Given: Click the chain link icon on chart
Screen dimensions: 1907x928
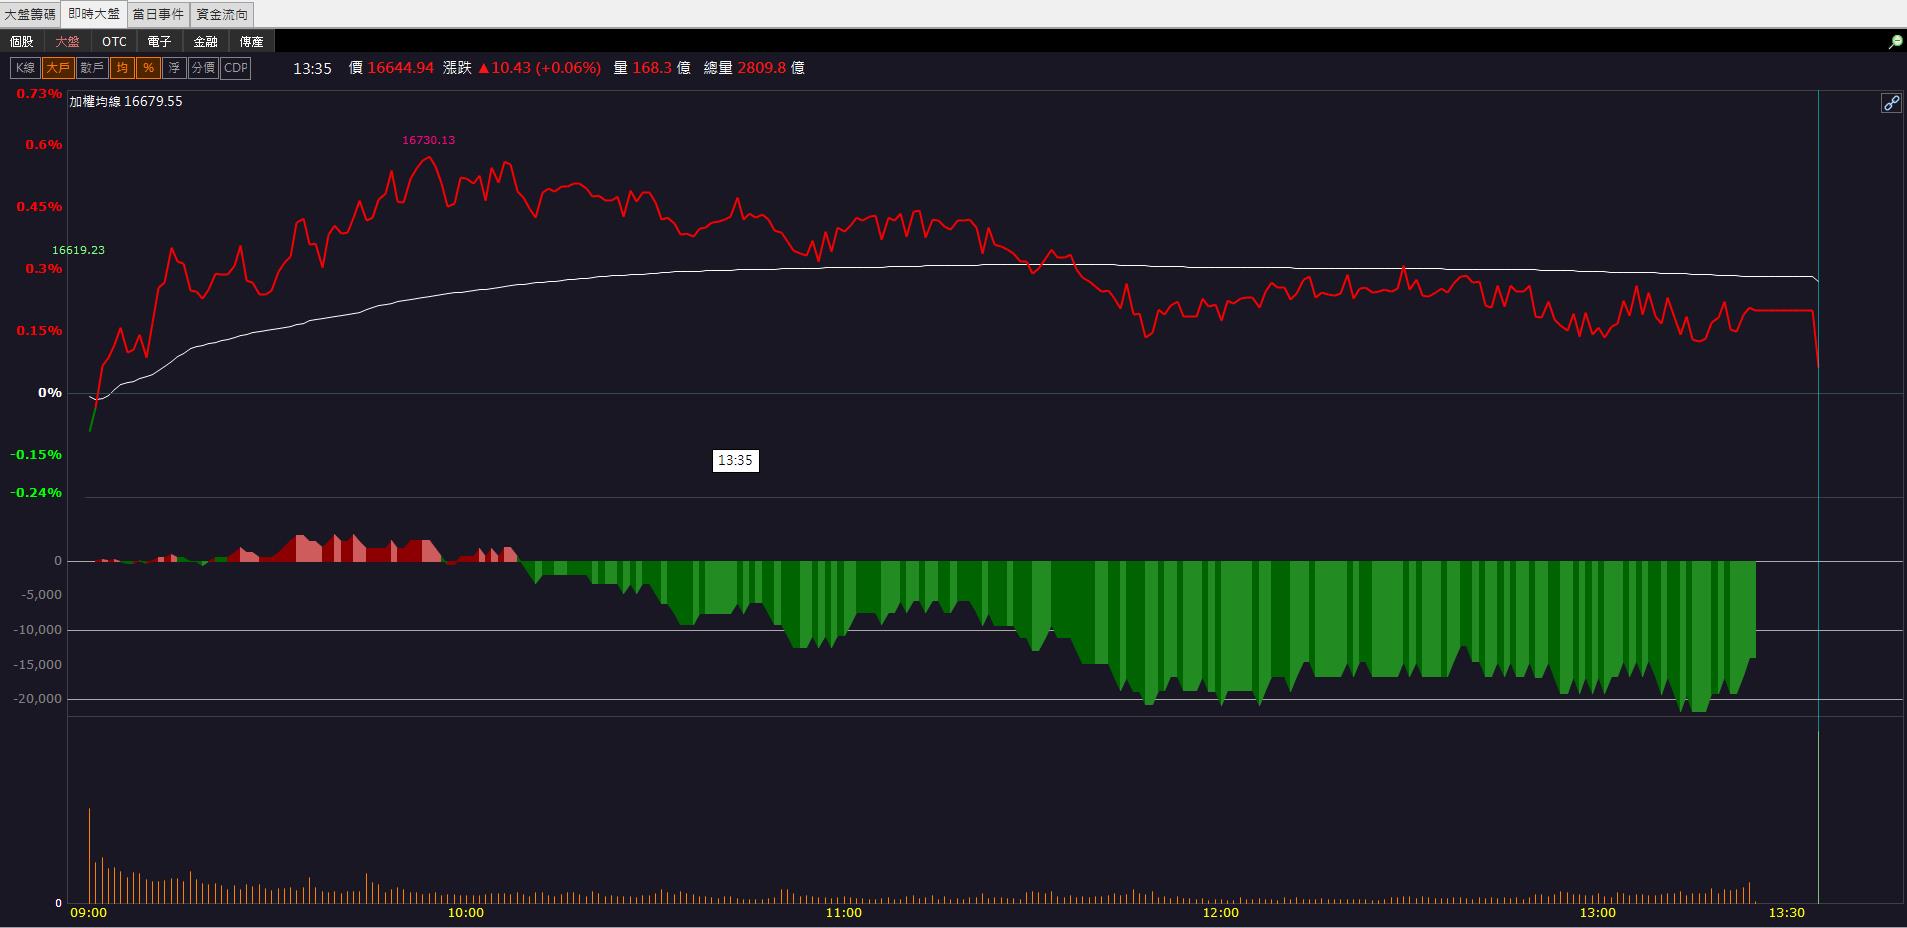Looking at the screenshot, I should [1891, 103].
